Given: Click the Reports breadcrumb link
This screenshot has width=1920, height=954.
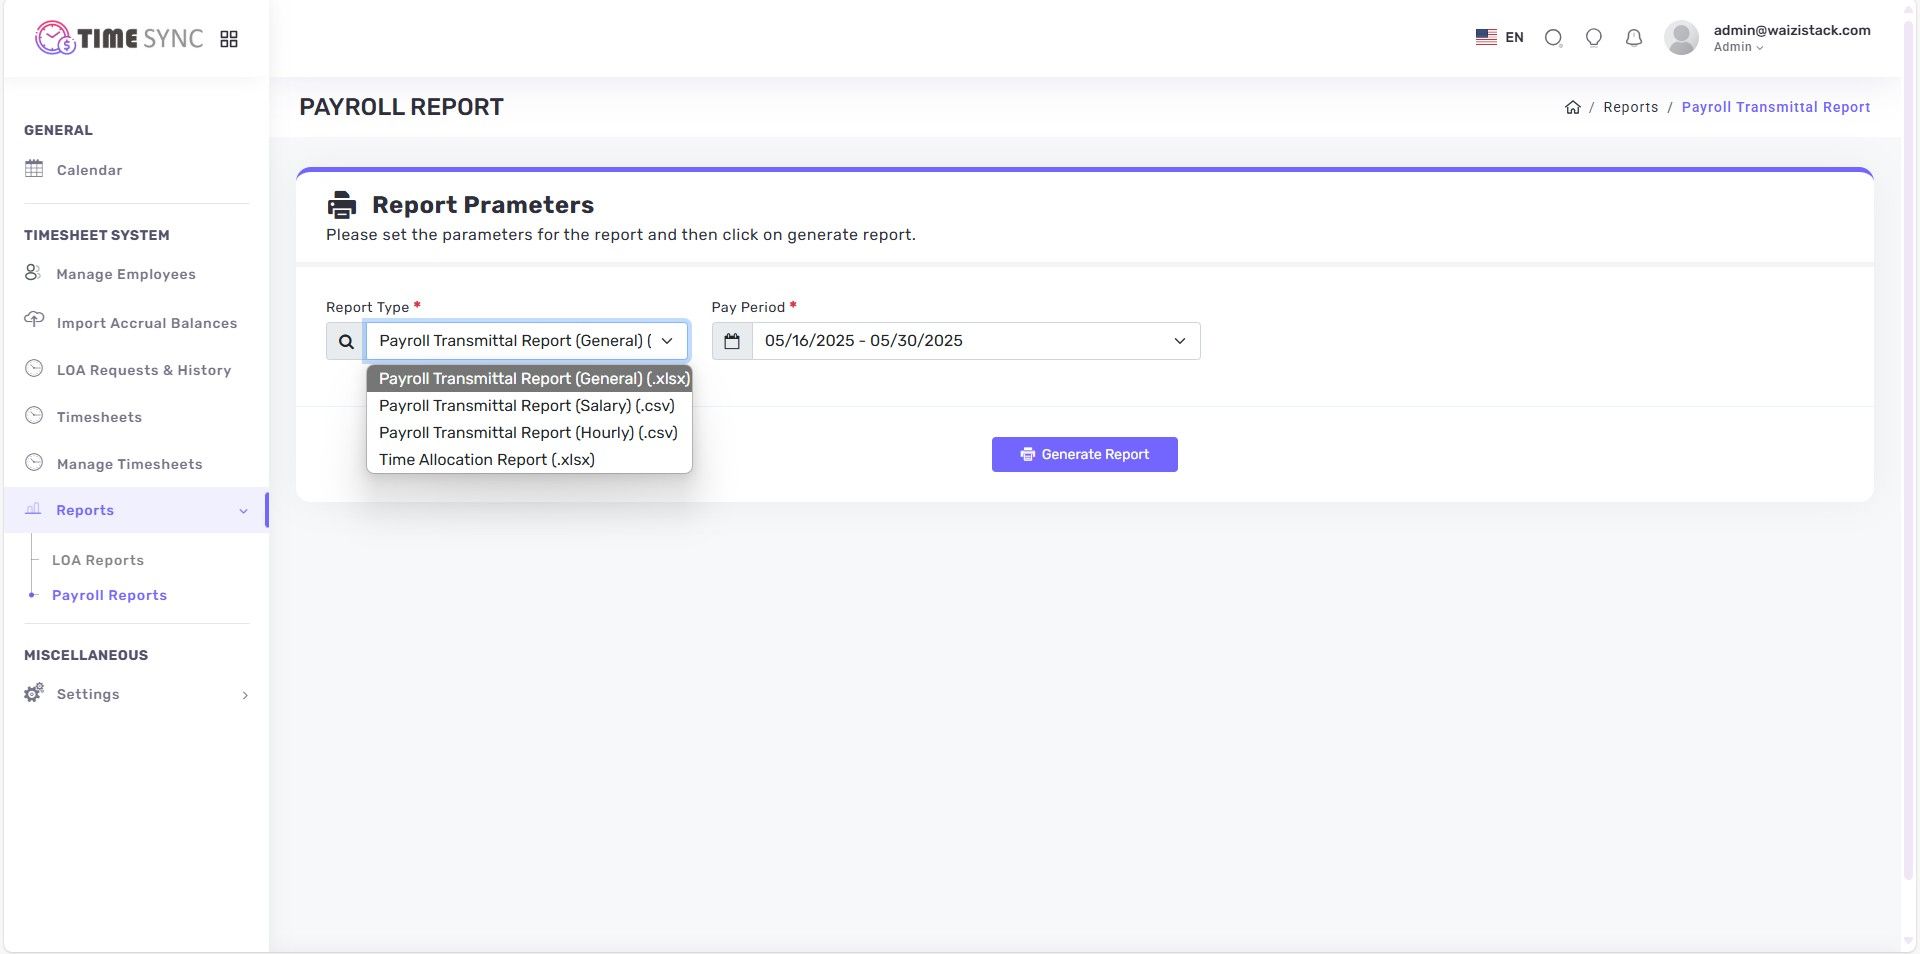Looking at the screenshot, I should (x=1630, y=108).
